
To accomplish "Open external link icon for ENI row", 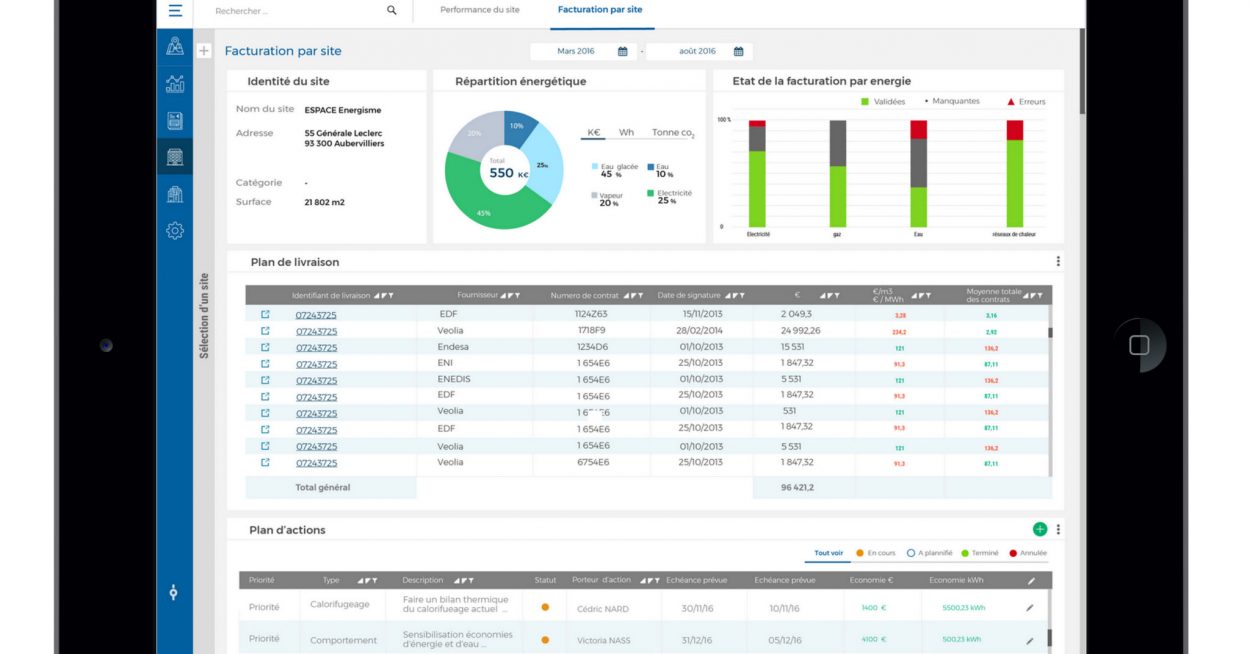I will (265, 363).
